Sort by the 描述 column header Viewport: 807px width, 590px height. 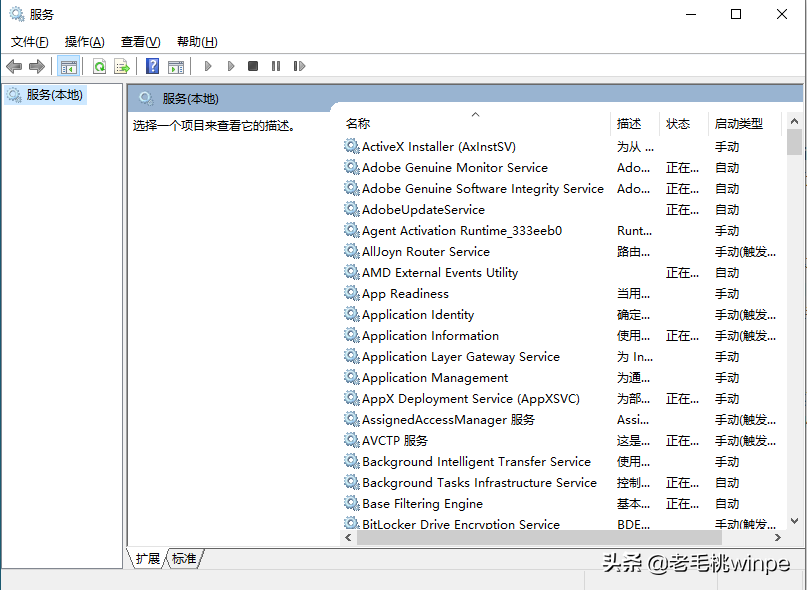pos(635,124)
